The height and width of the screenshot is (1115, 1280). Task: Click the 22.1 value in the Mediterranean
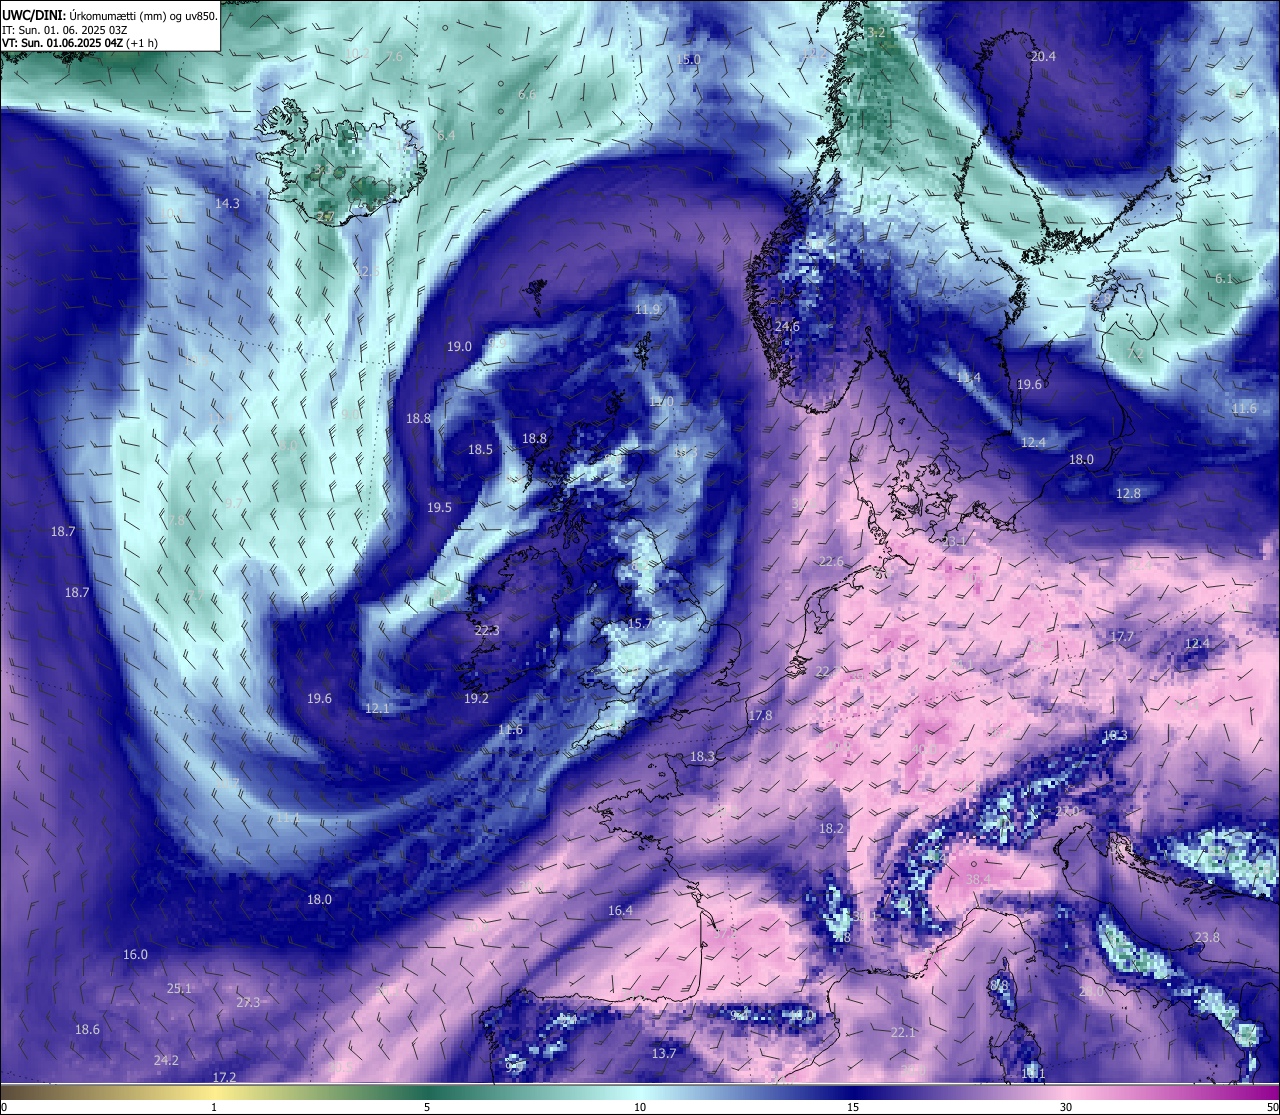903,1033
